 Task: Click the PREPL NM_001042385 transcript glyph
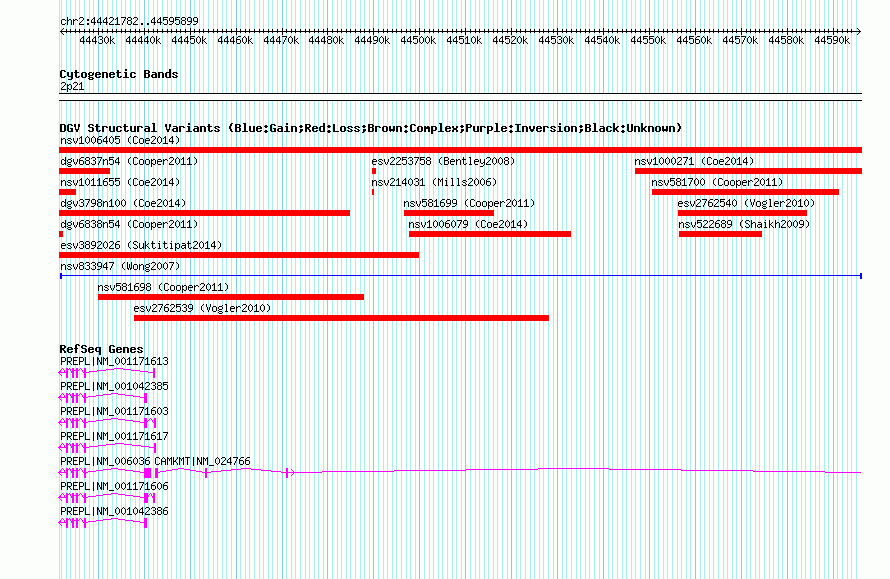103,397
